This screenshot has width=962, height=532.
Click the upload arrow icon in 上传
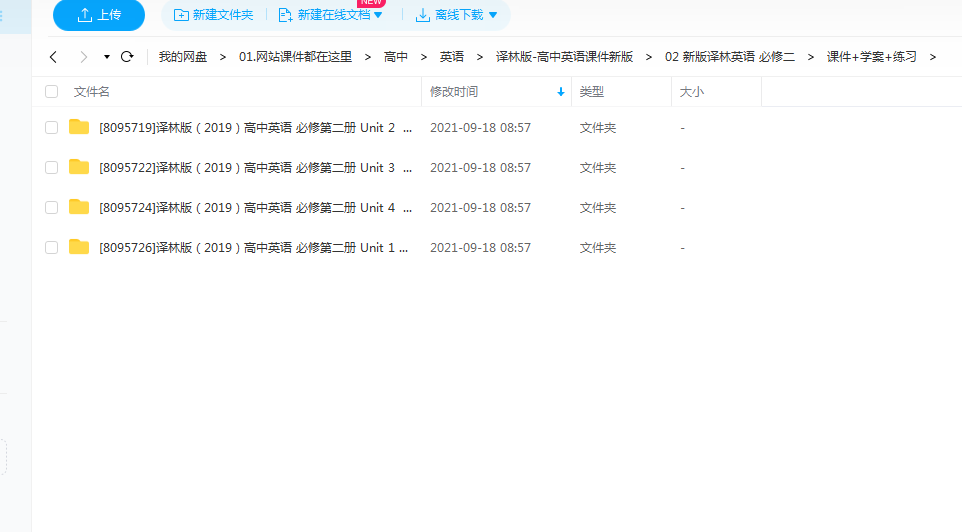point(85,15)
